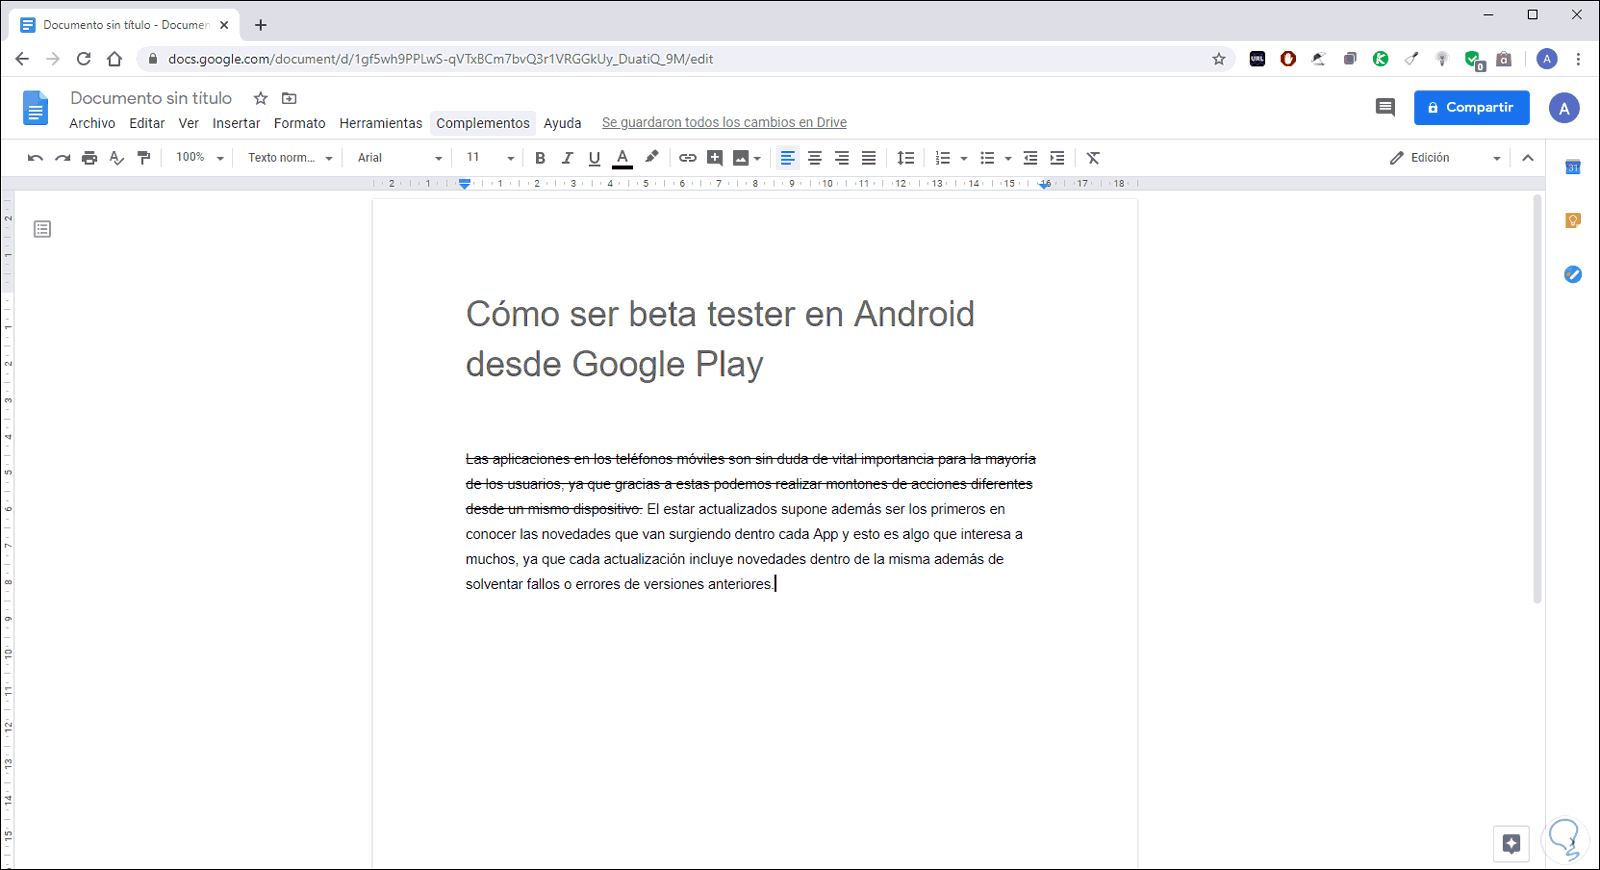Image resolution: width=1600 pixels, height=870 pixels.
Task: Print the document using printer icon
Action: pyautogui.click(x=90, y=158)
